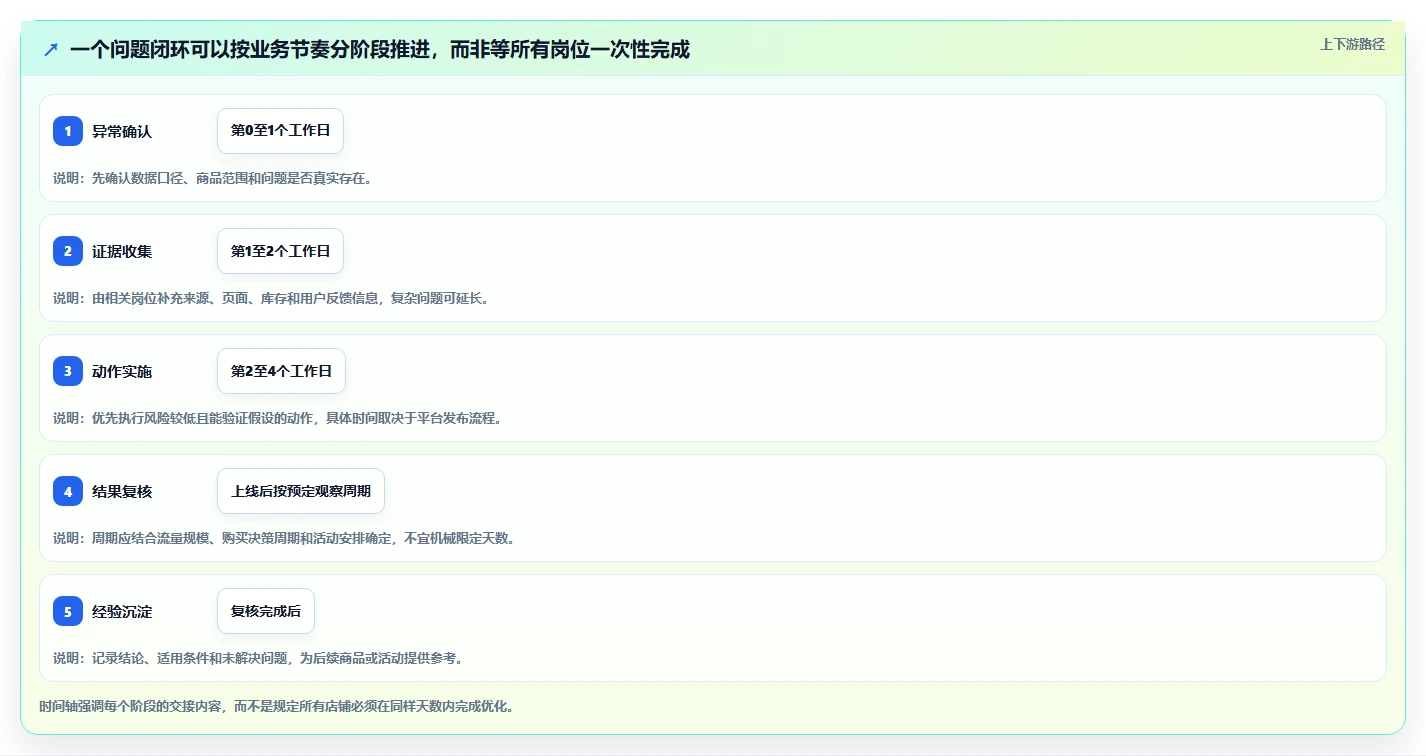Select step number 1 badge
This screenshot has height=756, width=1426.
coord(68,131)
